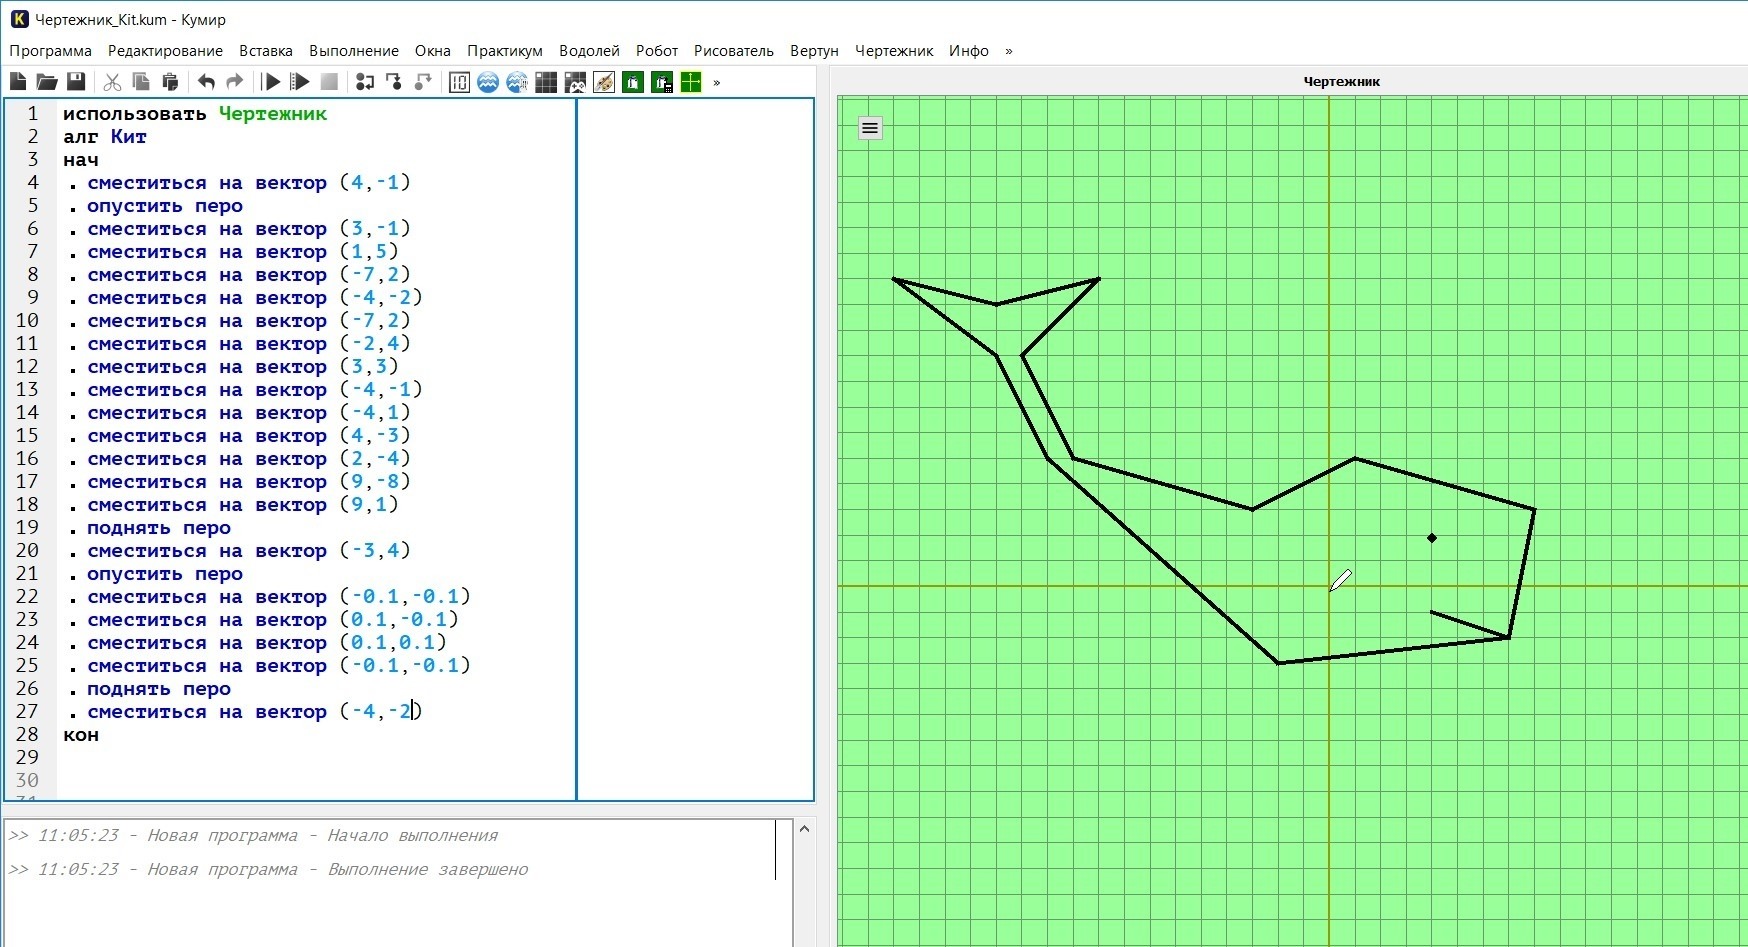The image size is (1748, 947).
Task: Open the Вставка menu
Action: 266,51
